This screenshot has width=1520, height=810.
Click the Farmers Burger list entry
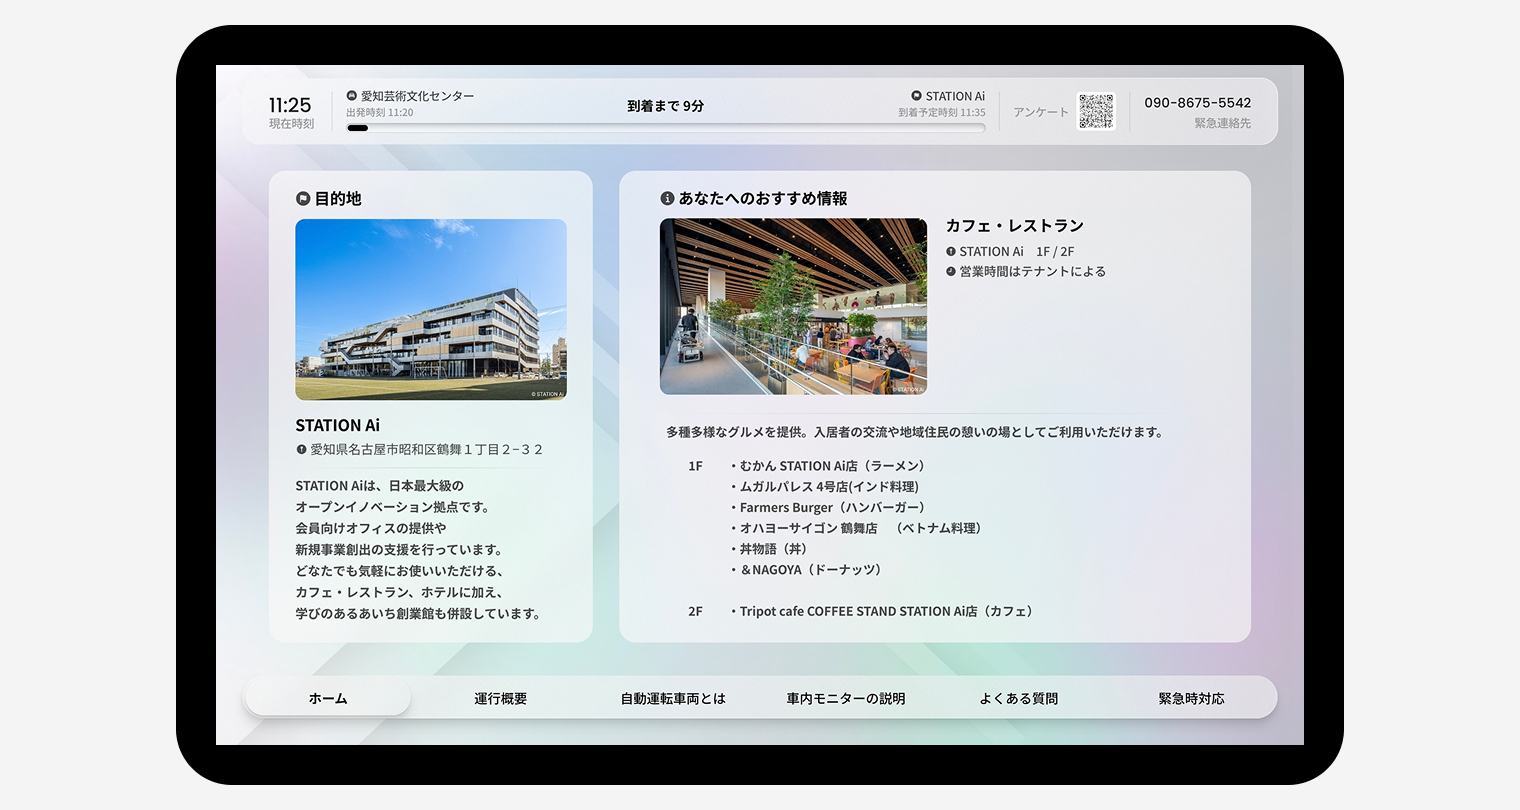[832, 507]
